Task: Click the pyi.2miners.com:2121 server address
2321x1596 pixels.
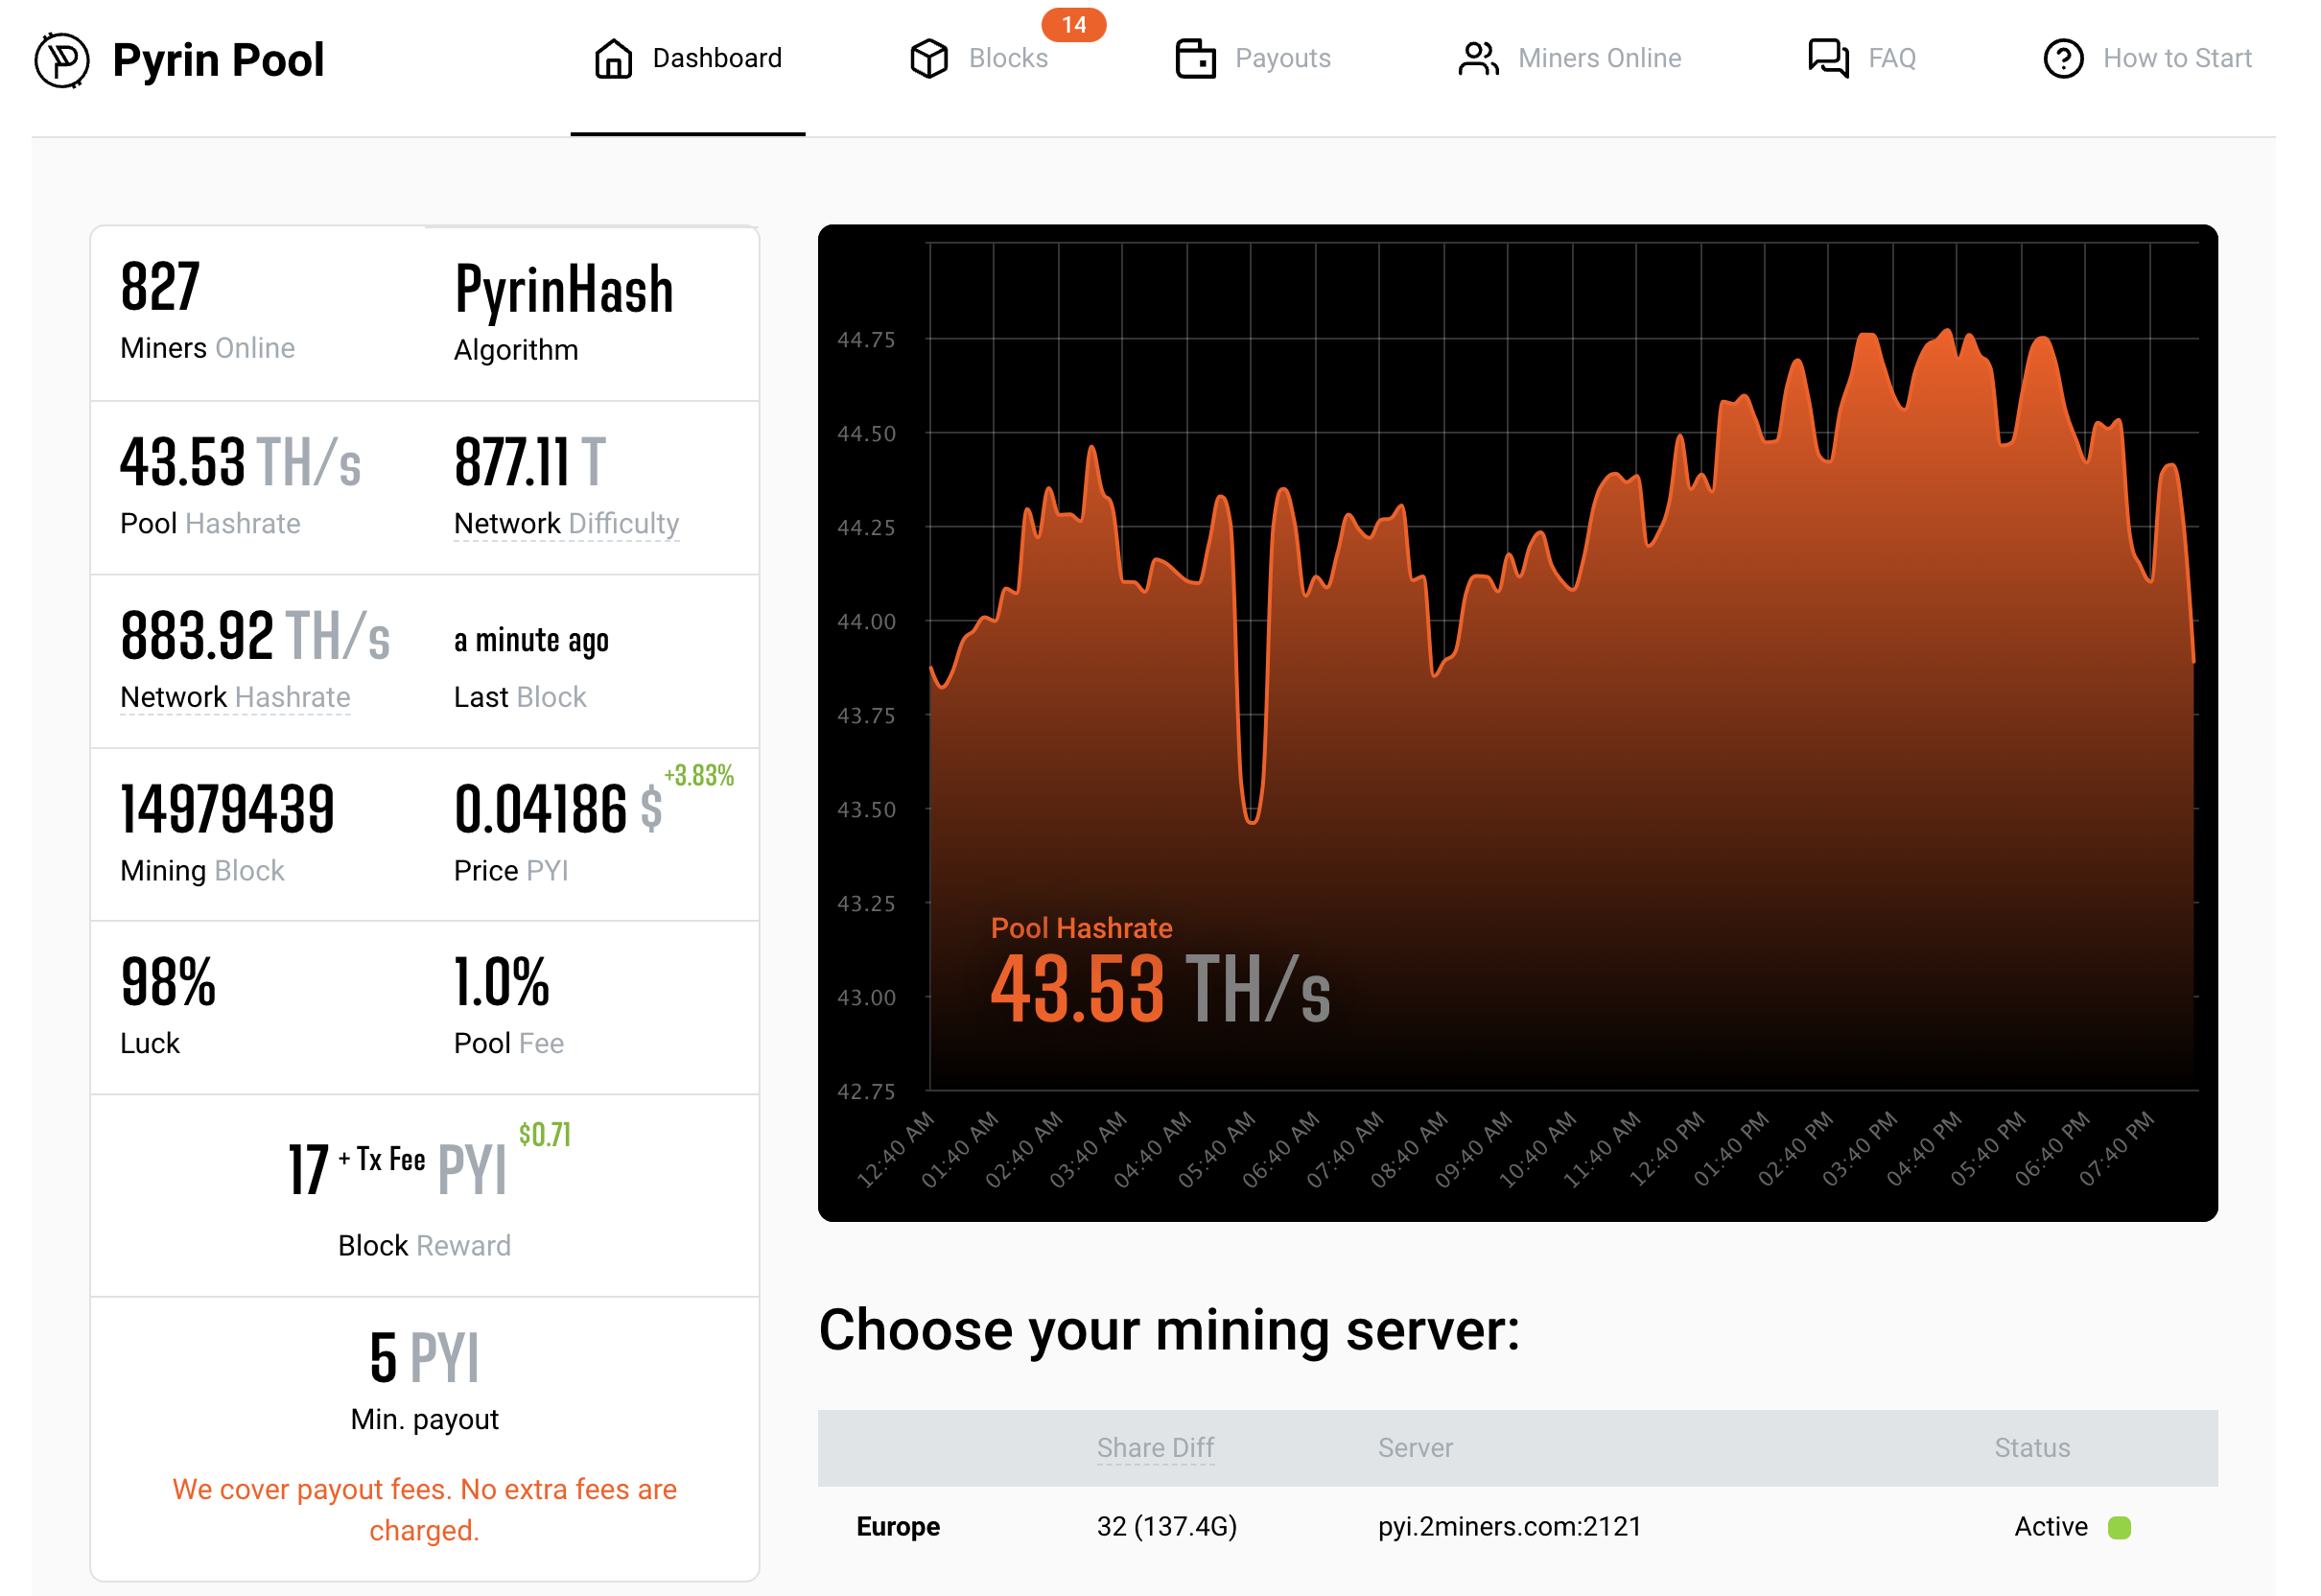Action: (1509, 1527)
